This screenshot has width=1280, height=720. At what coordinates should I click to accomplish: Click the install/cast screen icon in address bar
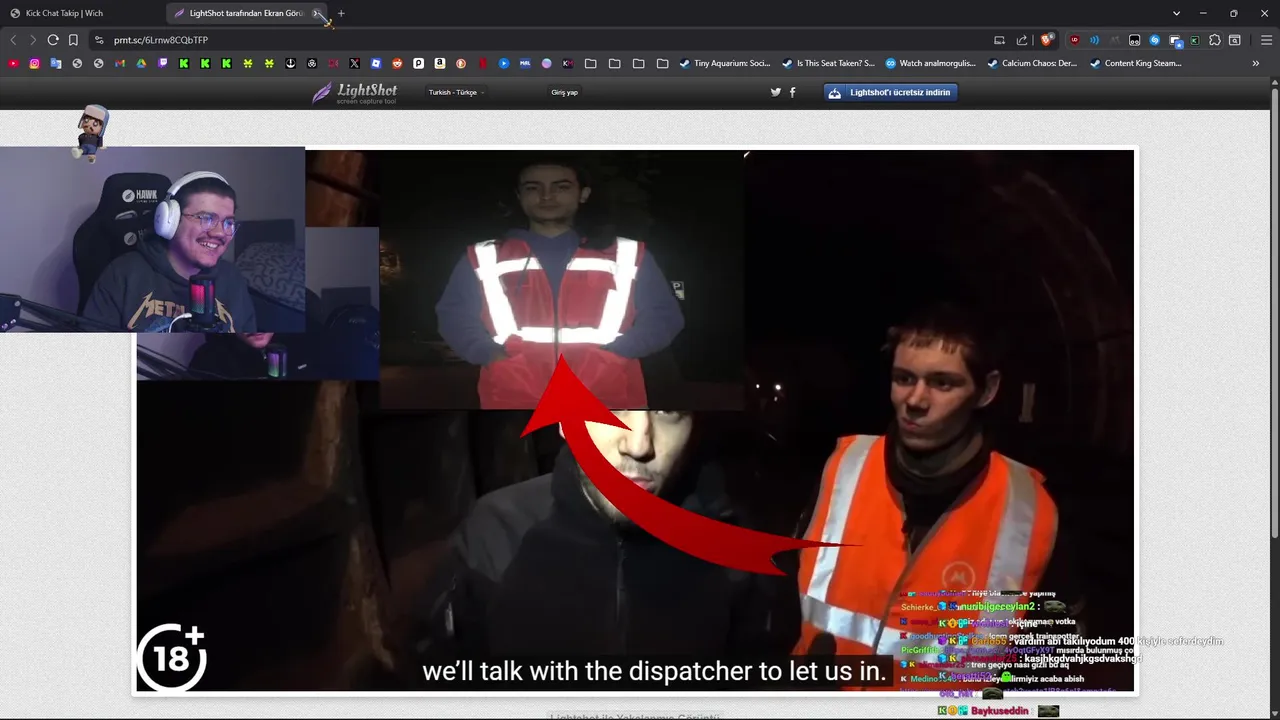999,40
